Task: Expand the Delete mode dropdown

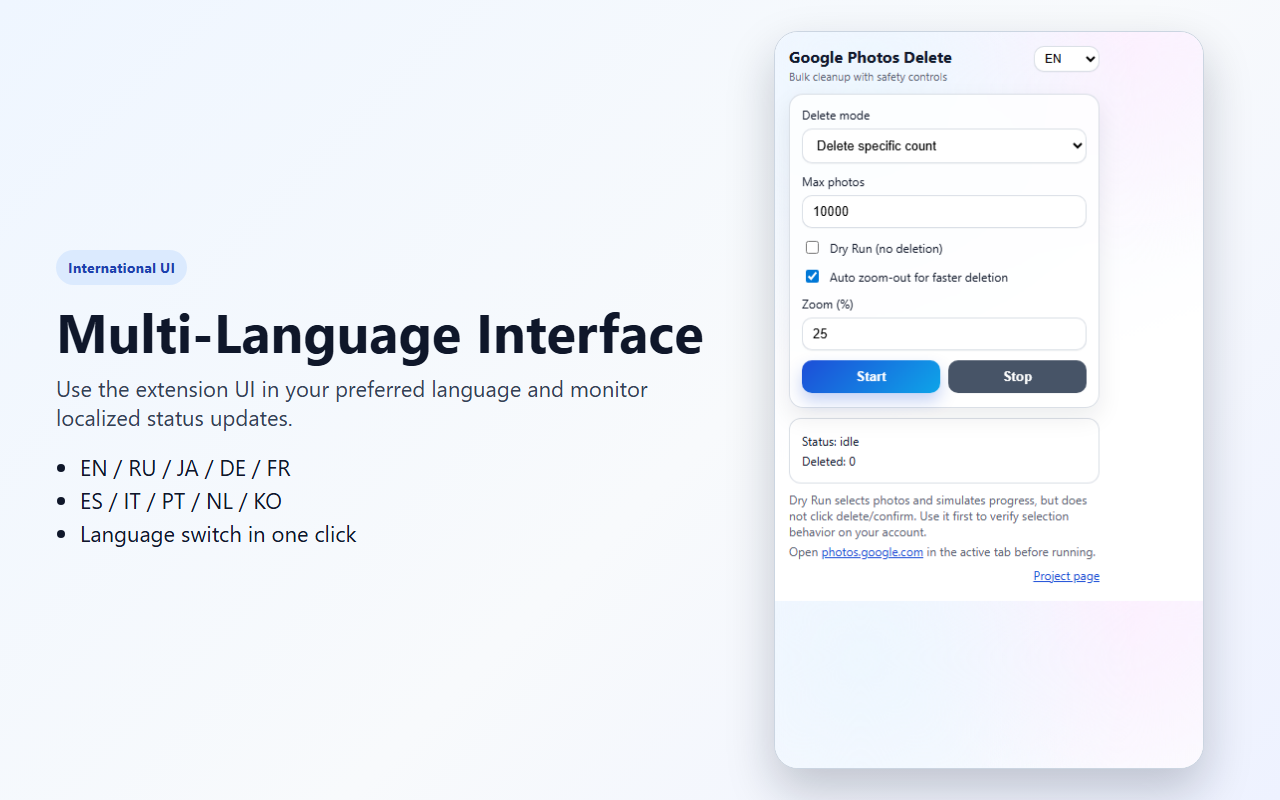Action: (944, 146)
